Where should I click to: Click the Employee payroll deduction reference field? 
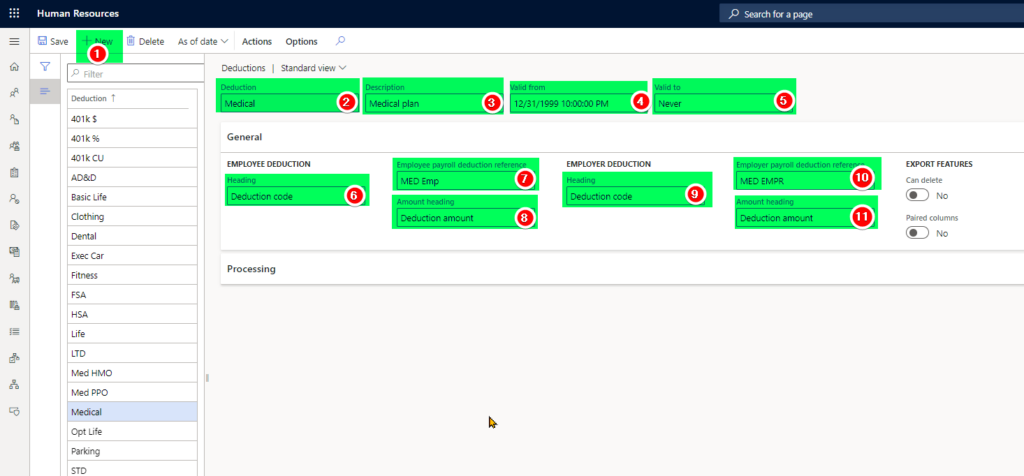(x=464, y=180)
